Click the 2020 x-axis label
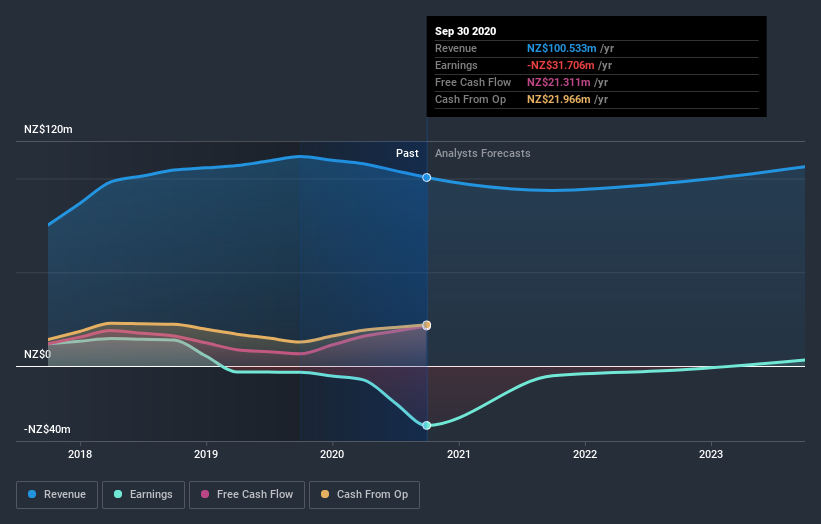The height and width of the screenshot is (524, 821). (332, 454)
